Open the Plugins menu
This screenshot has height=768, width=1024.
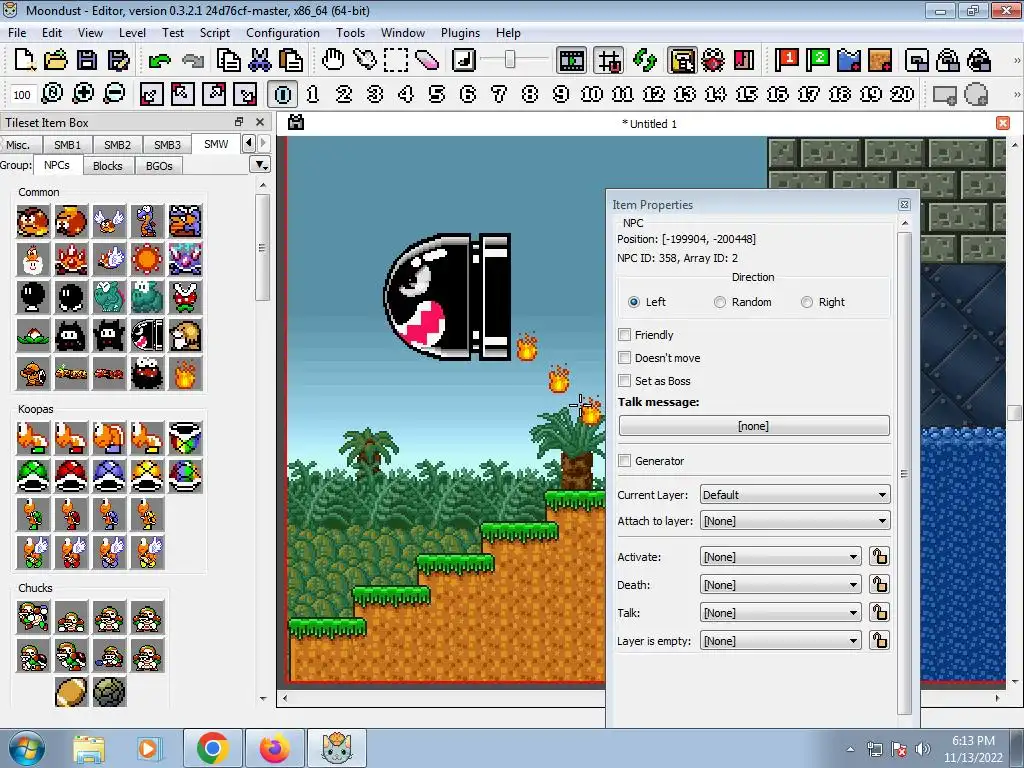point(460,33)
